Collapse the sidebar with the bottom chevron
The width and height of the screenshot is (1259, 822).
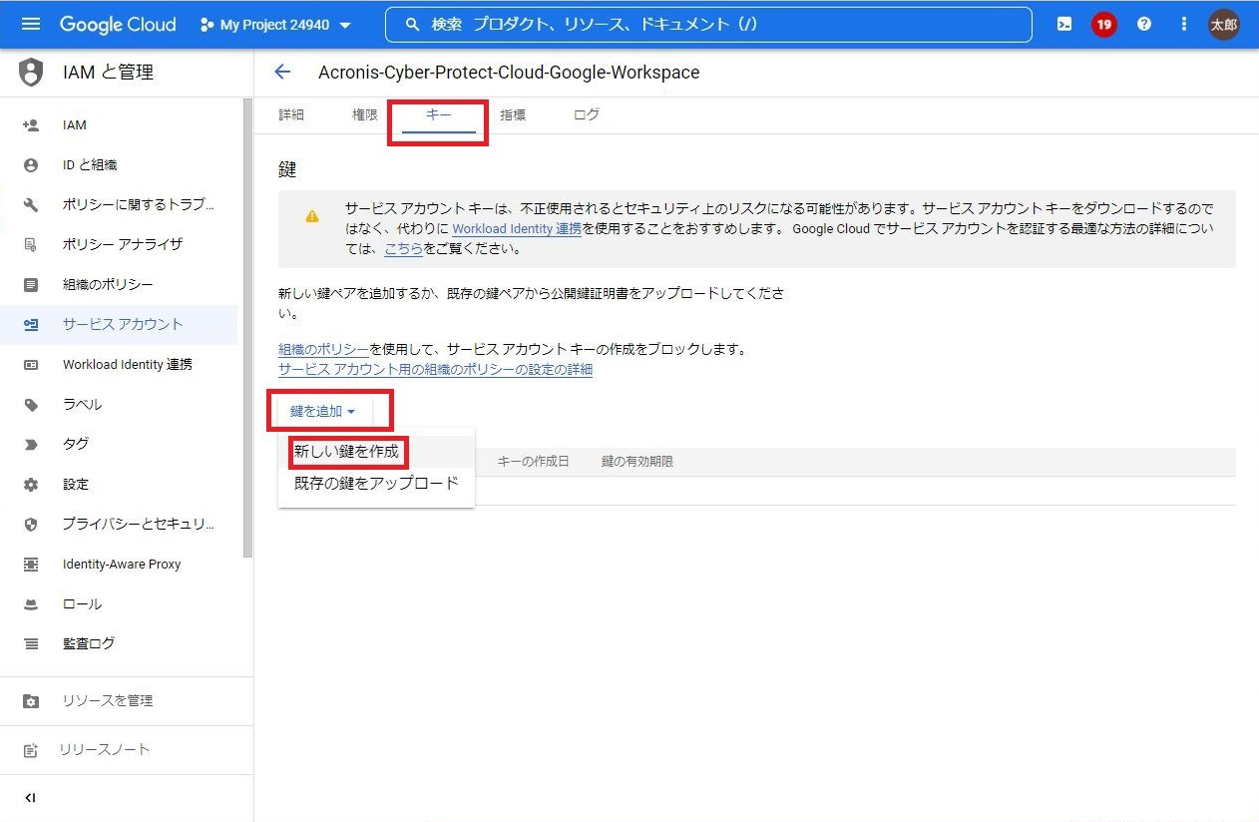point(30,798)
